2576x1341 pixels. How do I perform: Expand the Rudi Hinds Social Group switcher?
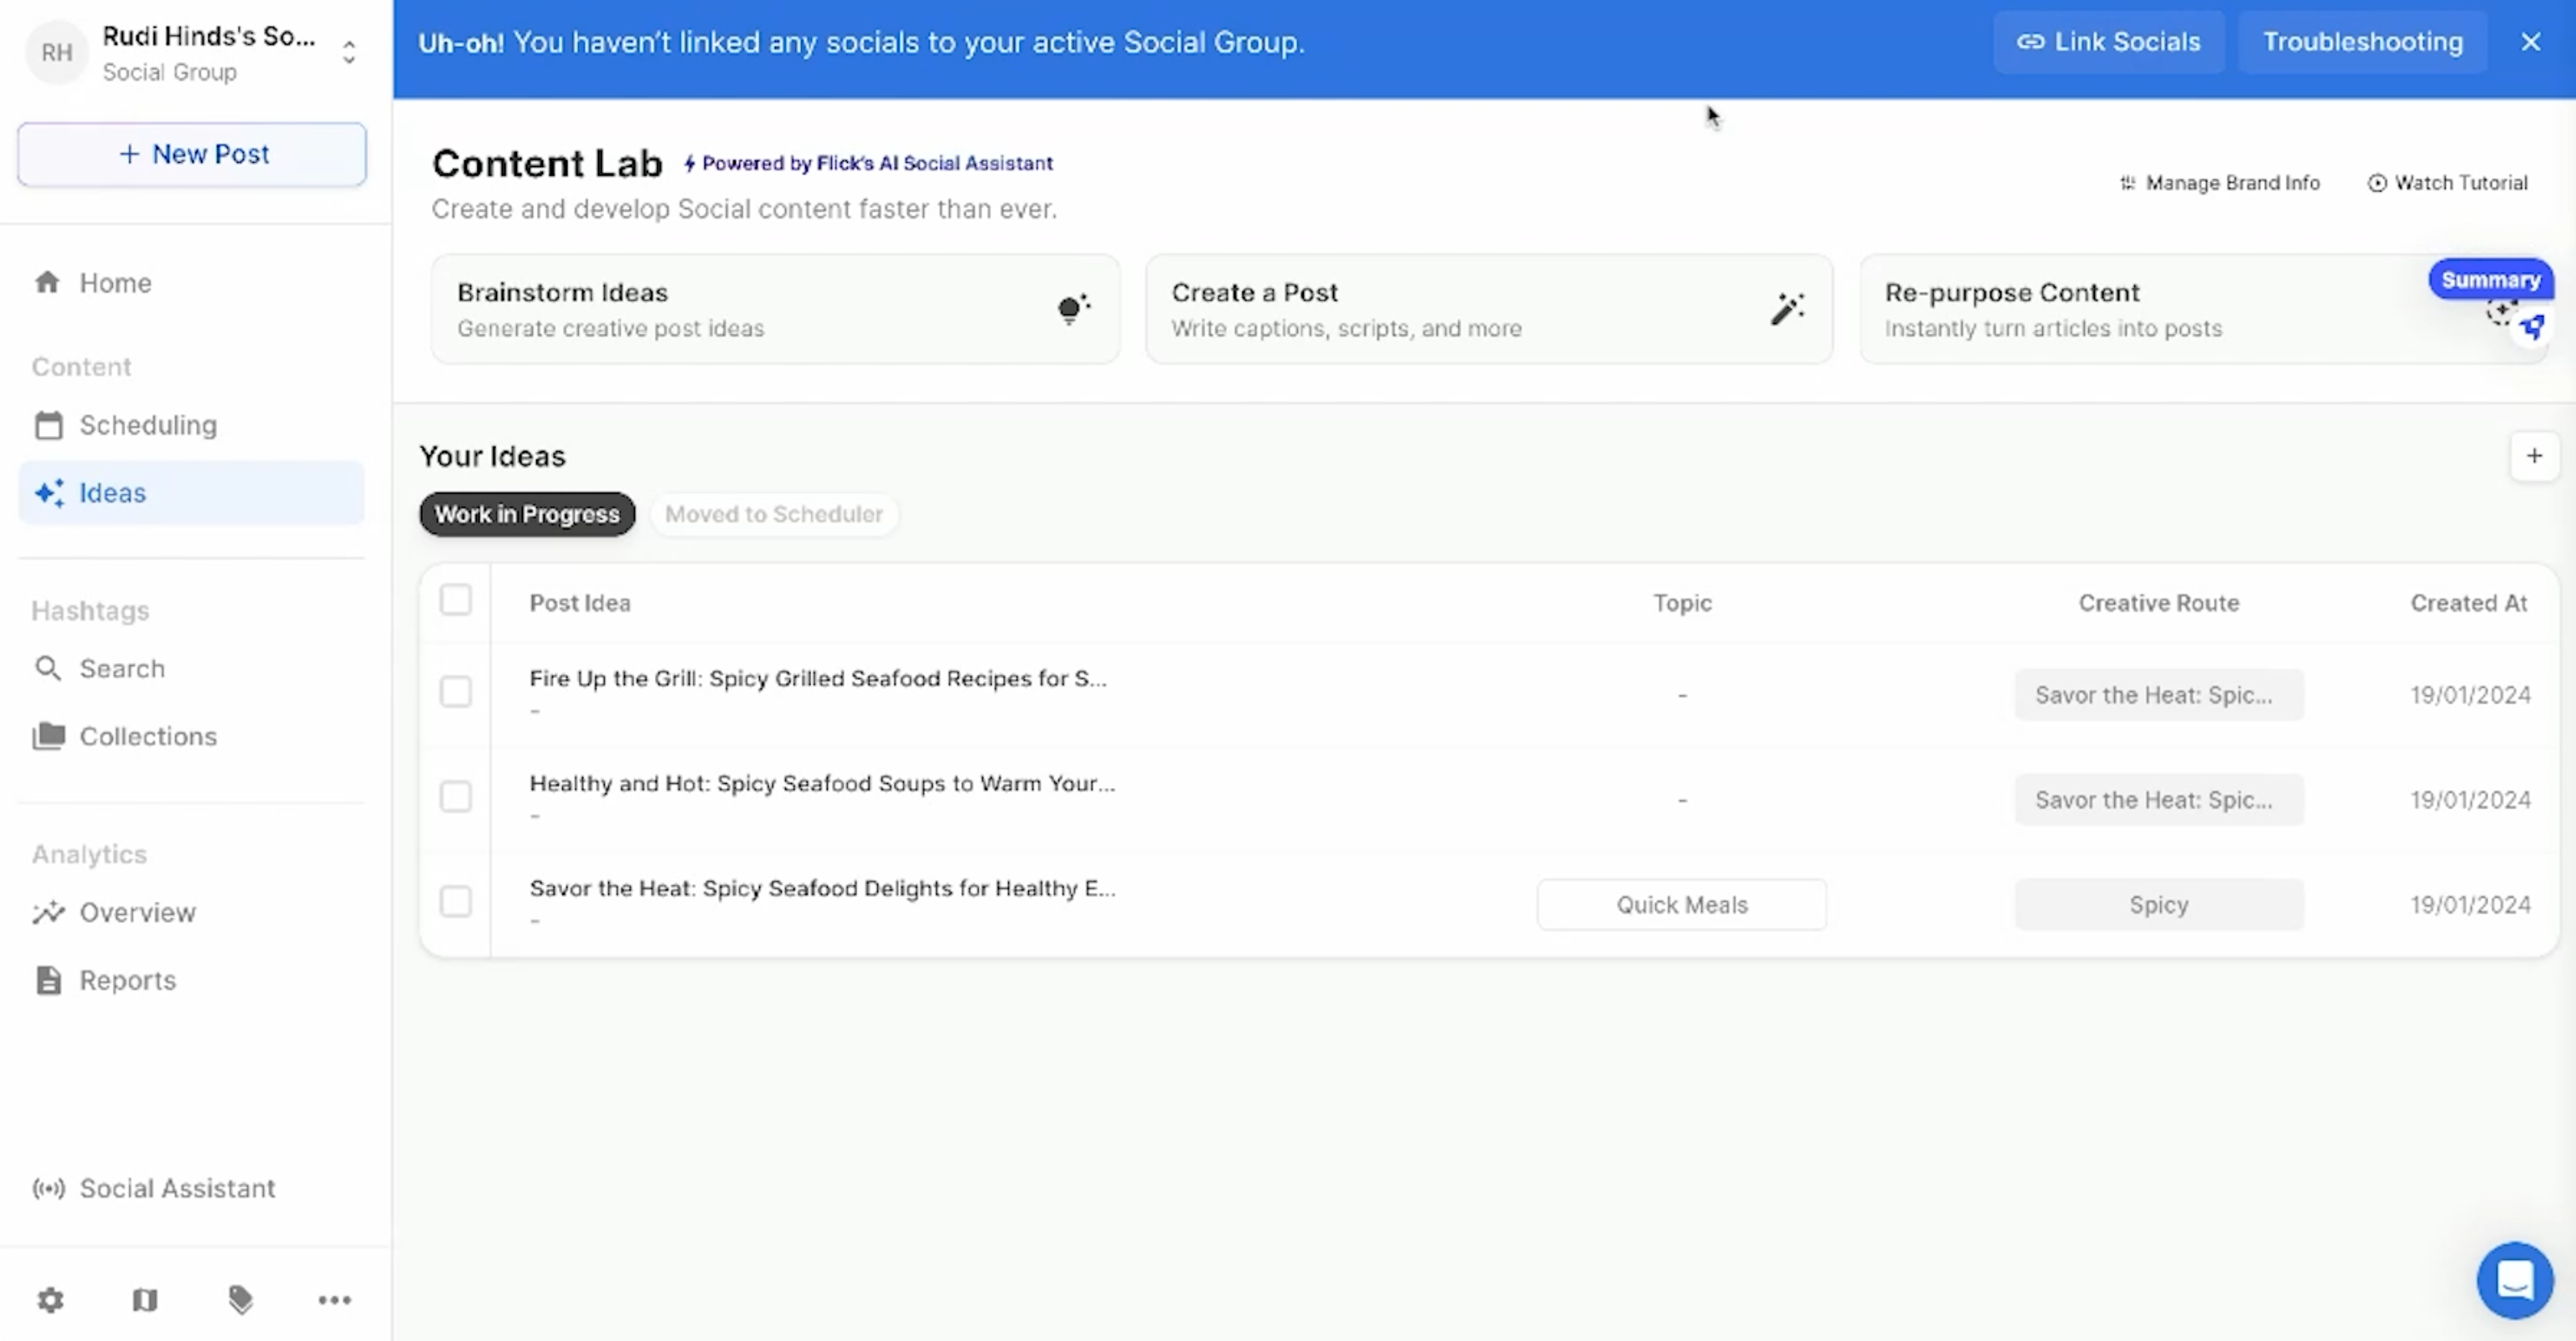click(x=348, y=52)
